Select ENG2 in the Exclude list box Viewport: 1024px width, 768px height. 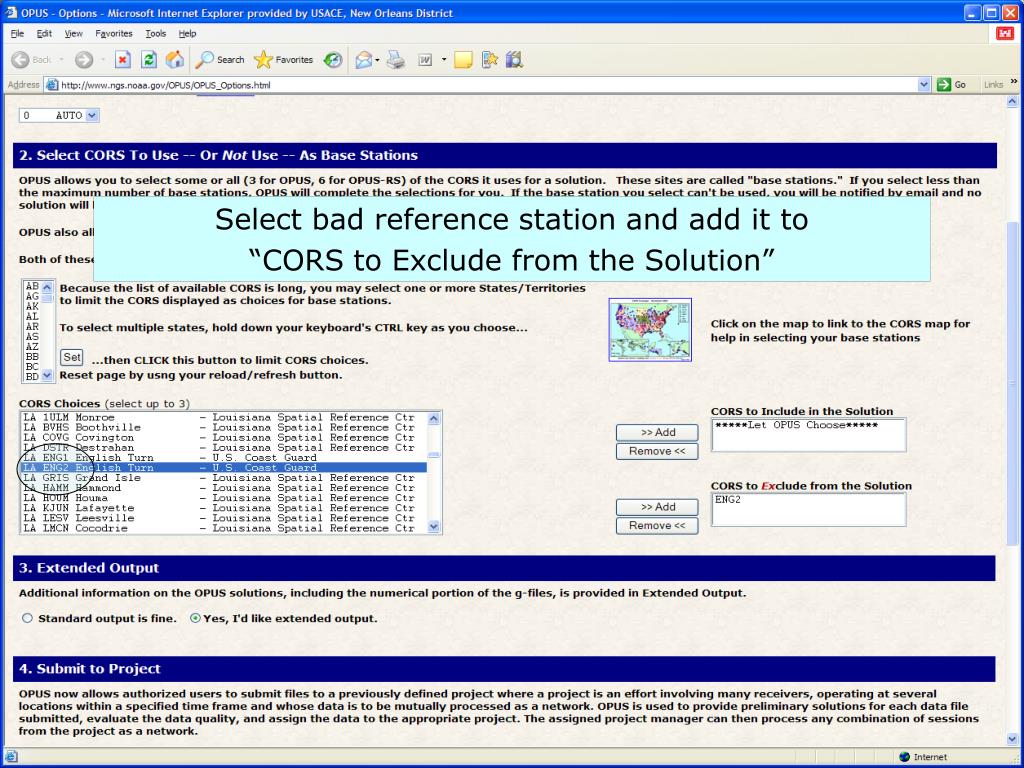[x=728, y=500]
